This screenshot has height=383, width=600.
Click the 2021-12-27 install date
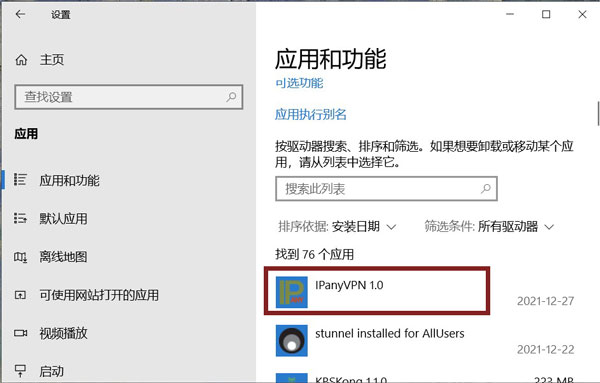(545, 301)
